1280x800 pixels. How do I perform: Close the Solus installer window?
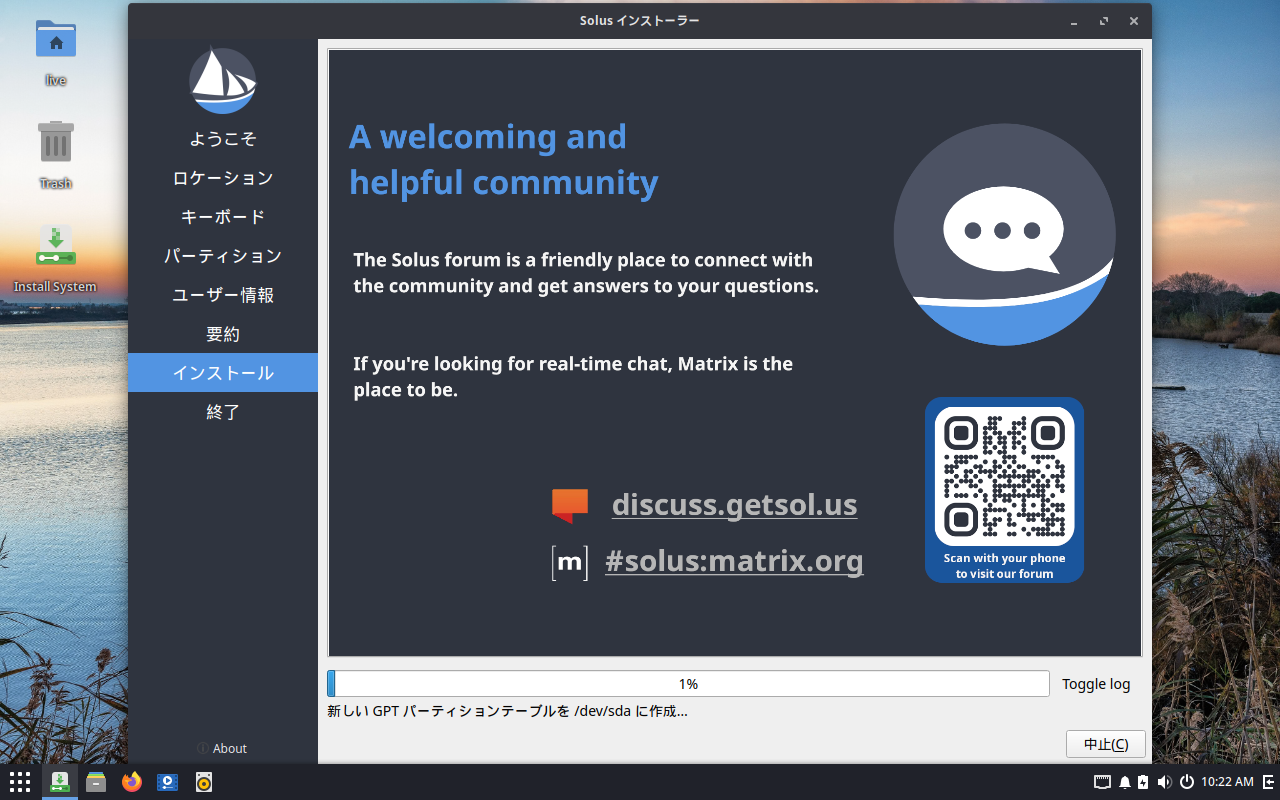click(1134, 21)
